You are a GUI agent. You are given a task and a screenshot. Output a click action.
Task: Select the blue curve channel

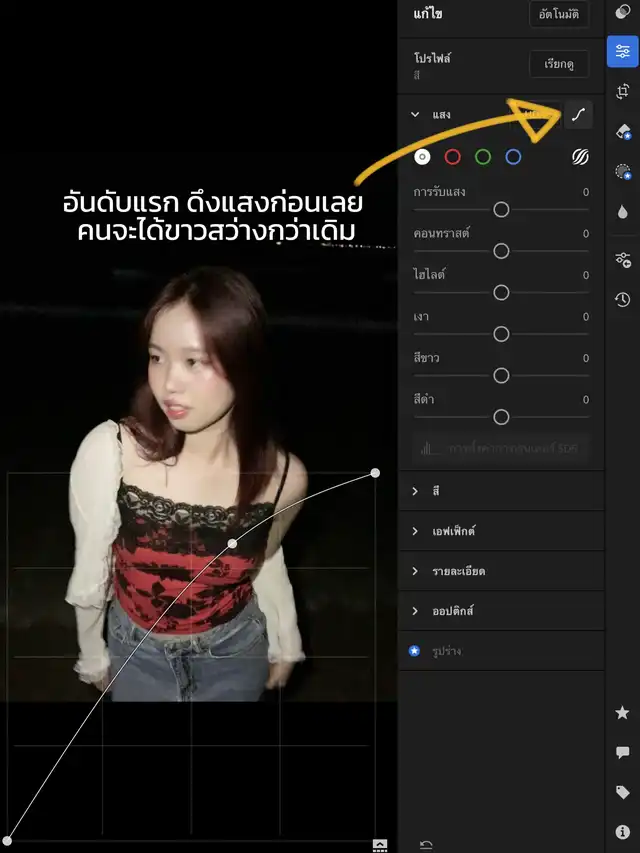coord(513,157)
